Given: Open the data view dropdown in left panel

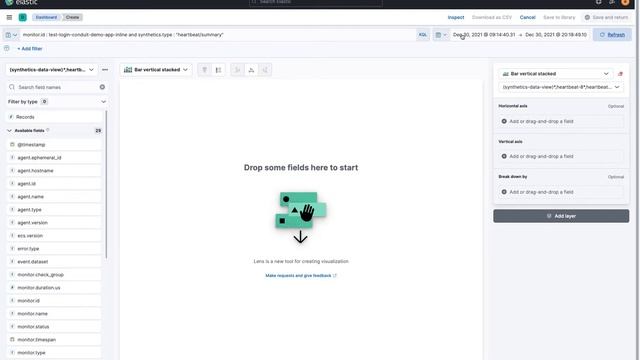Looking at the screenshot, I should tap(51, 70).
